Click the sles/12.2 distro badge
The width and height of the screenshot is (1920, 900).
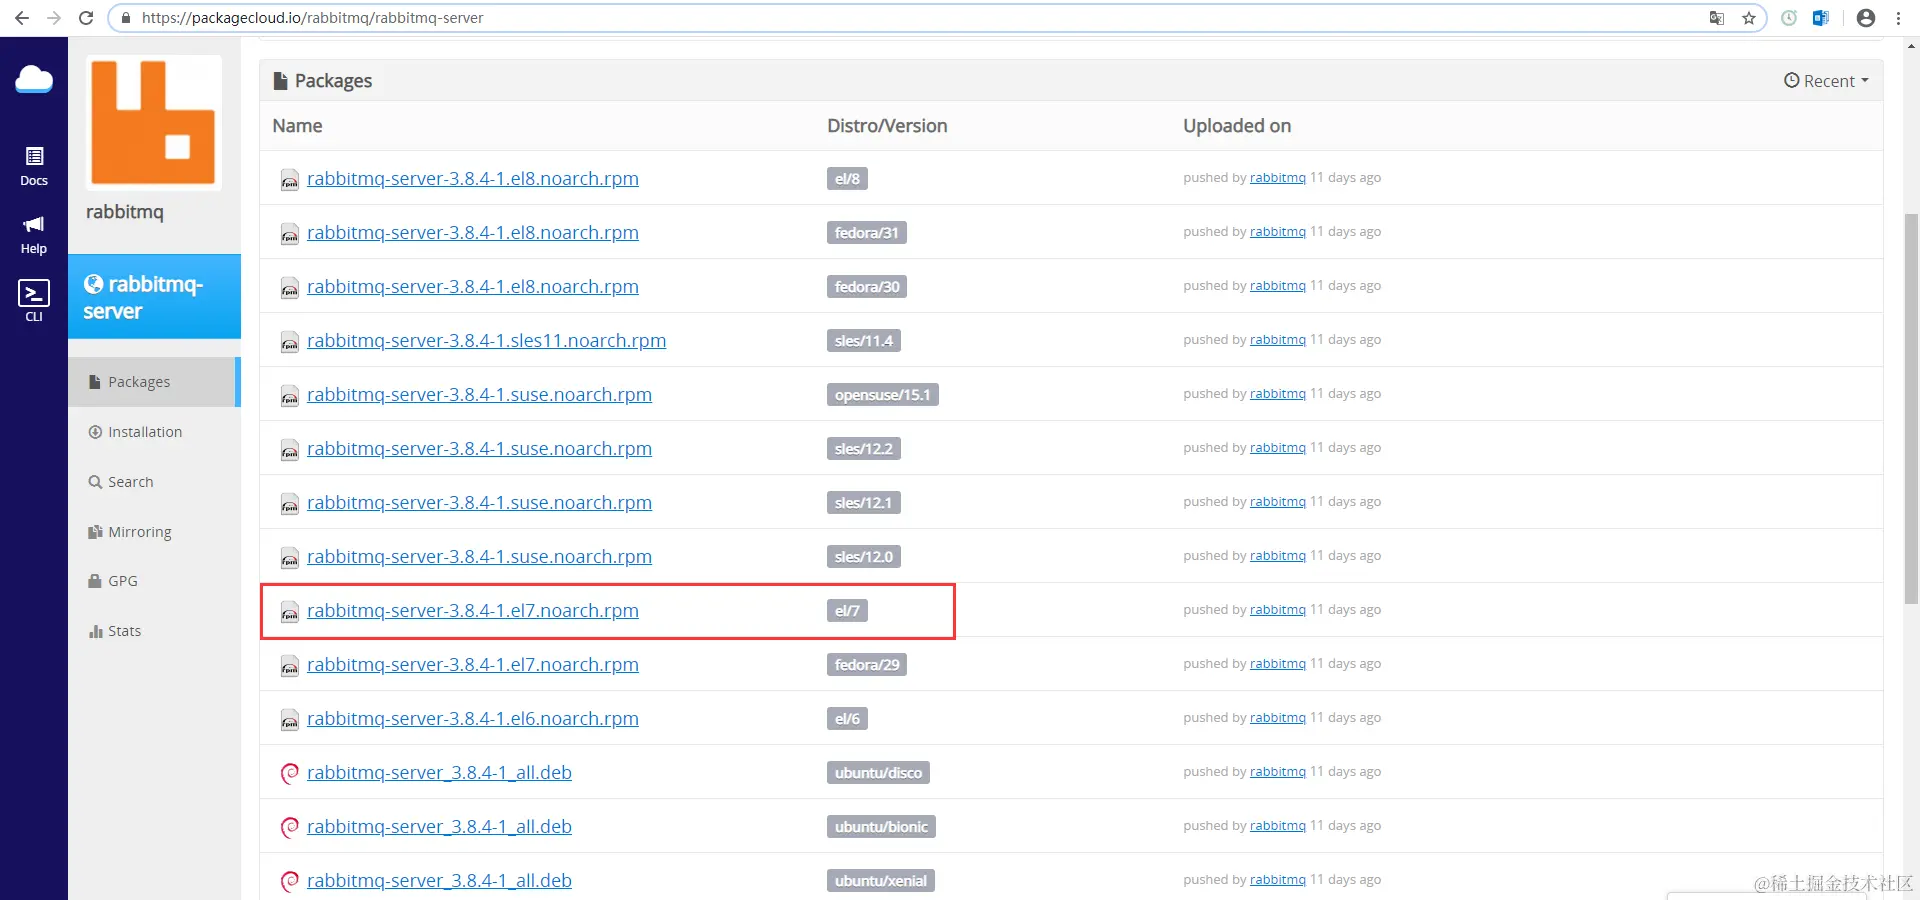(864, 449)
